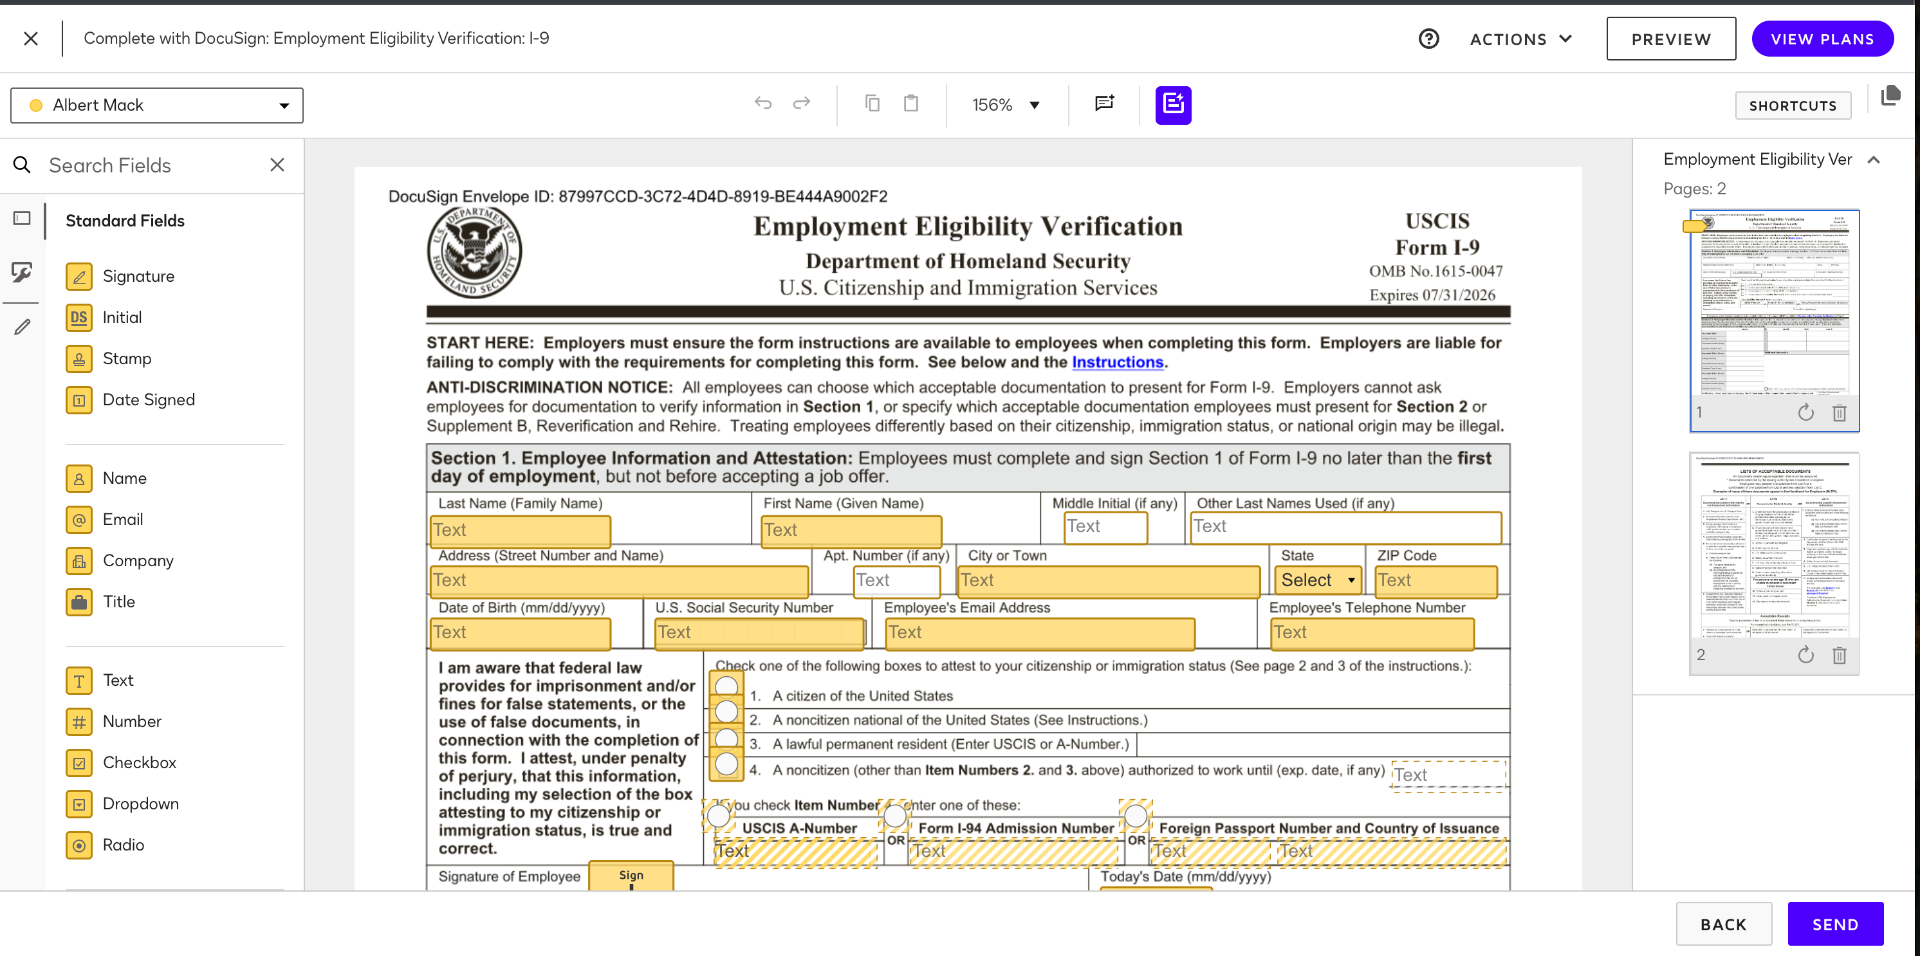
Task: Click the purple document fields icon
Action: (1173, 105)
